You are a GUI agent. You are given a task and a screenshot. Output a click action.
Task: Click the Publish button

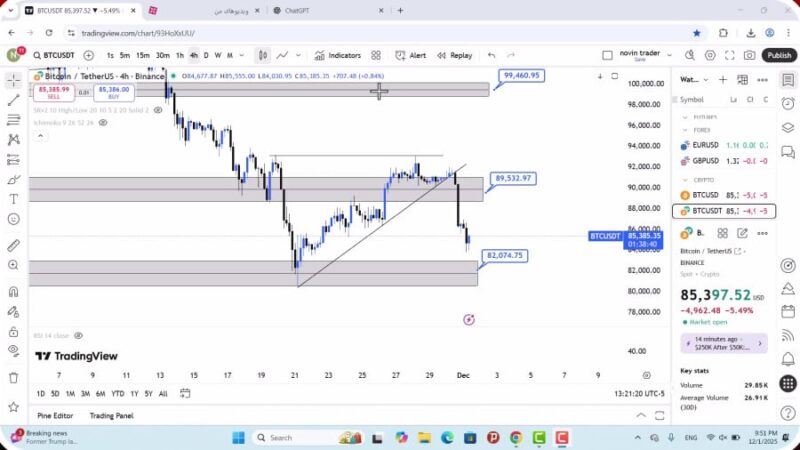pos(779,56)
